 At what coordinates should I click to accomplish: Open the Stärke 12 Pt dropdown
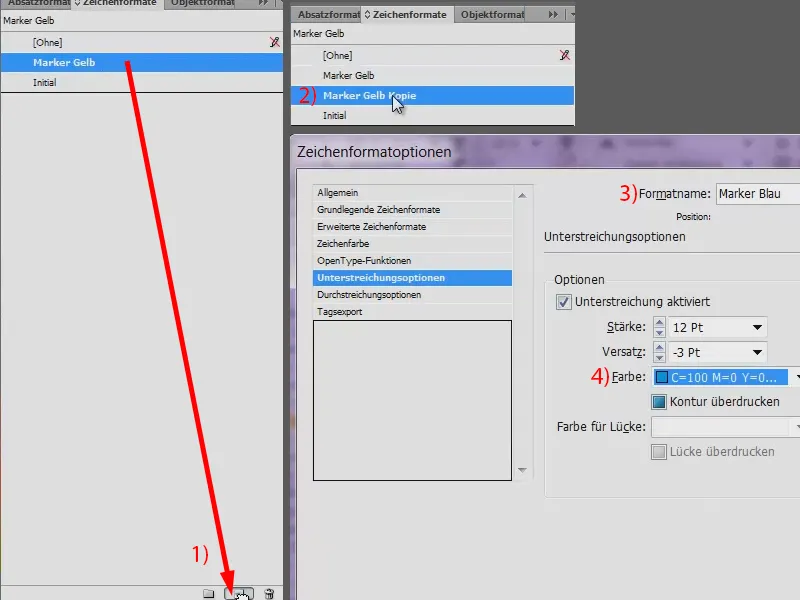click(x=757, y=328)
